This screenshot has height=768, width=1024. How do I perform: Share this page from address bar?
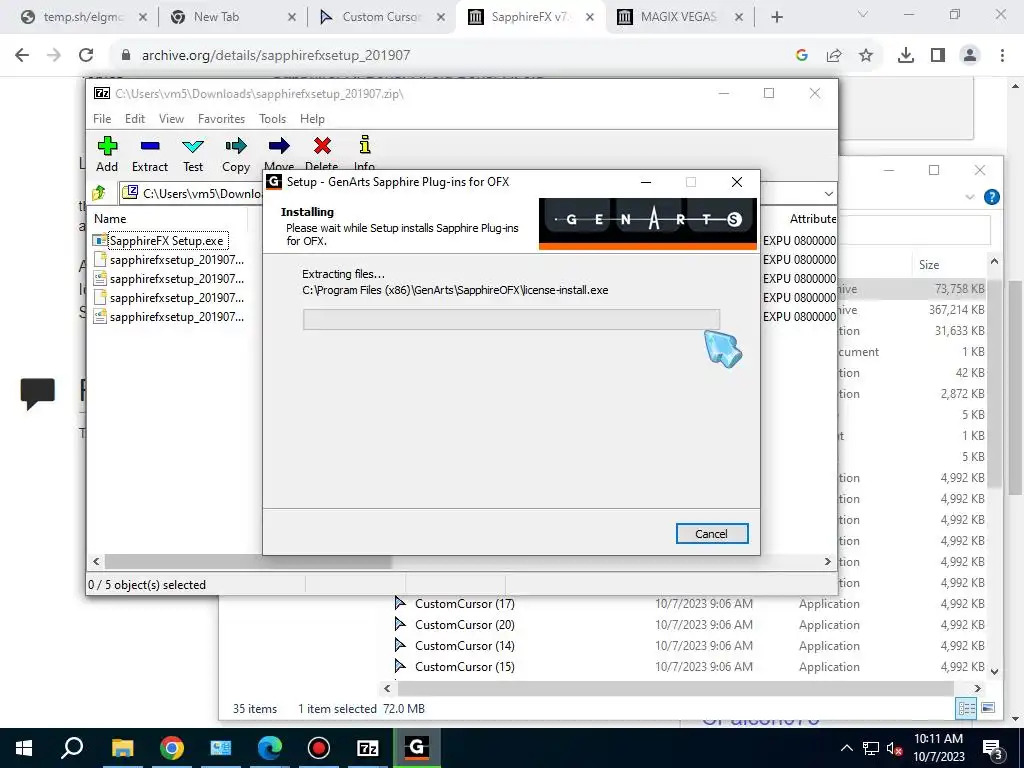coord(834,56)
